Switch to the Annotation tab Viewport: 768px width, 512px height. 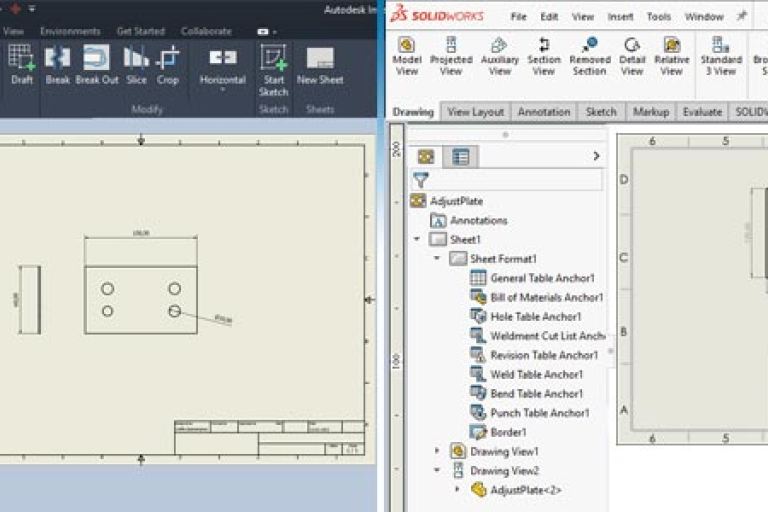(x=544, y=112)
